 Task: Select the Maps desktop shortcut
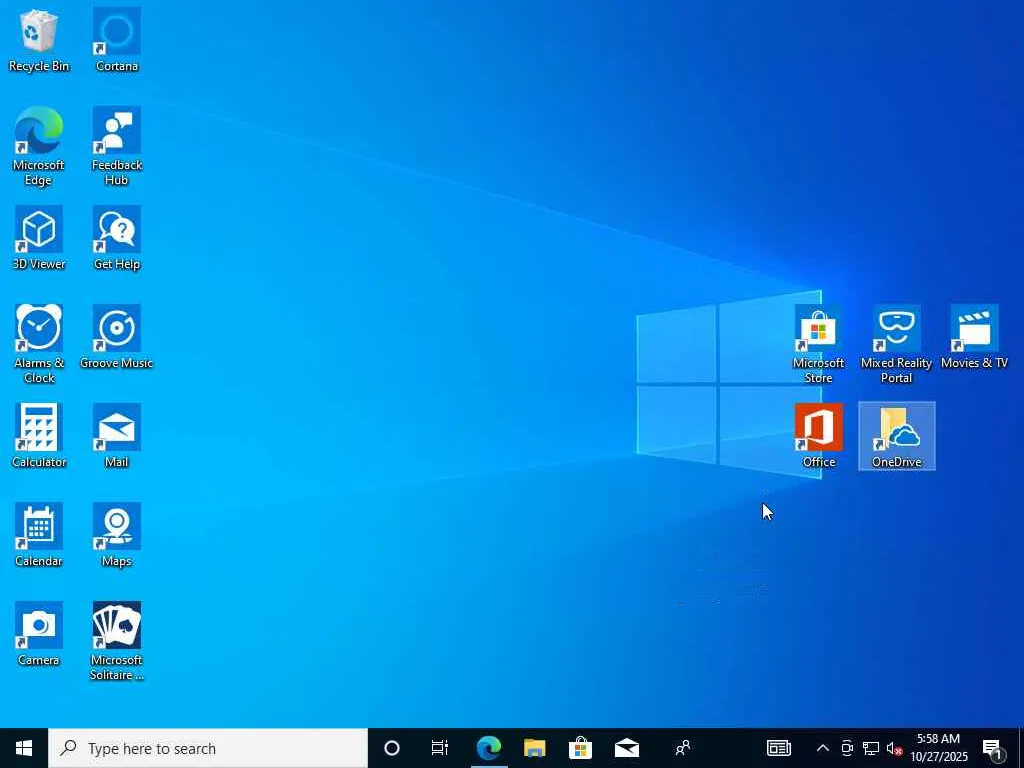tap(117, 536)
